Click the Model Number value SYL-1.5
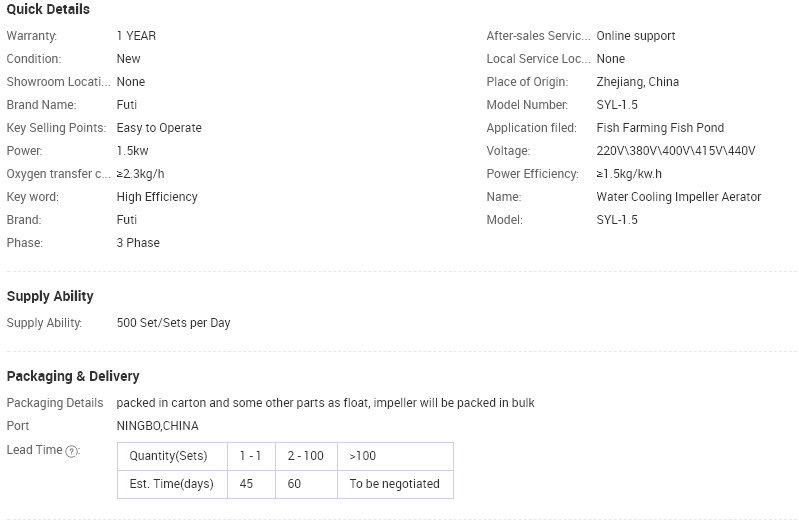799x527 pixels. [617, 104]
